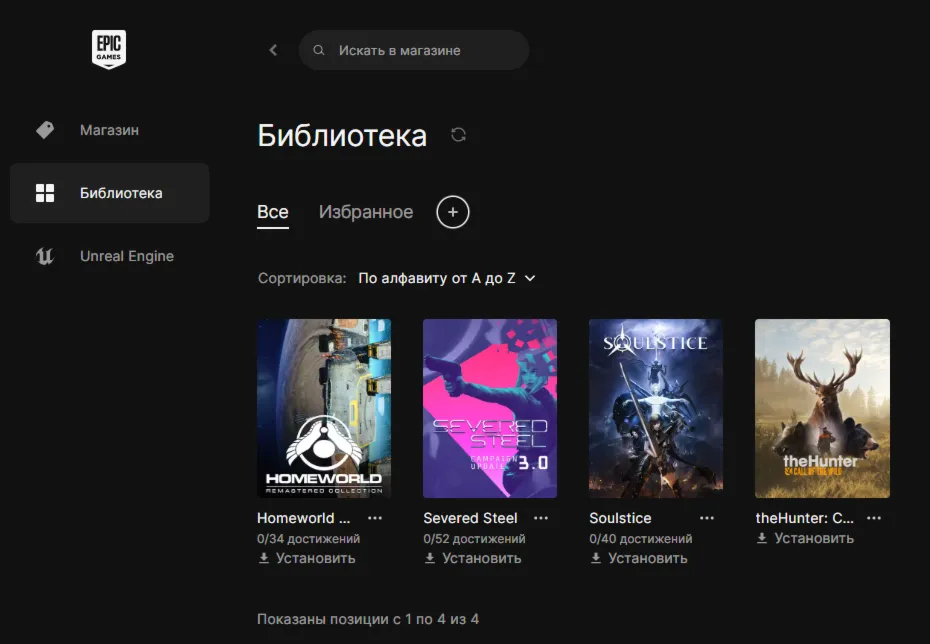Click 0/52 достижений under Severed Steel
The height and width of the screenshot is (644, 930).
(x=474, y=538)
